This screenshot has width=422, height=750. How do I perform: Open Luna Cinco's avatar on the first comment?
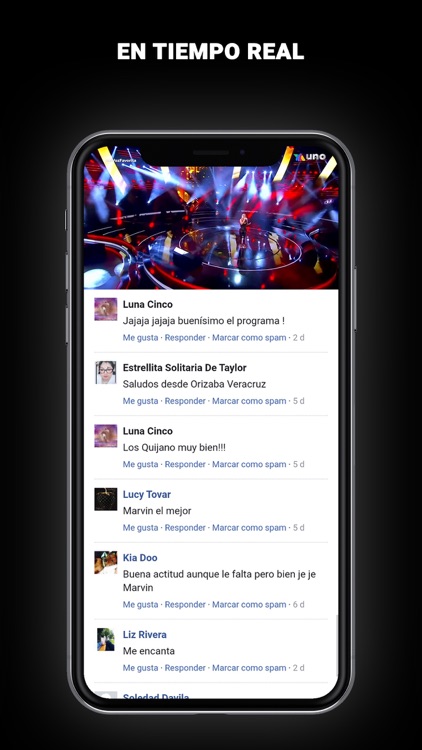105,309
